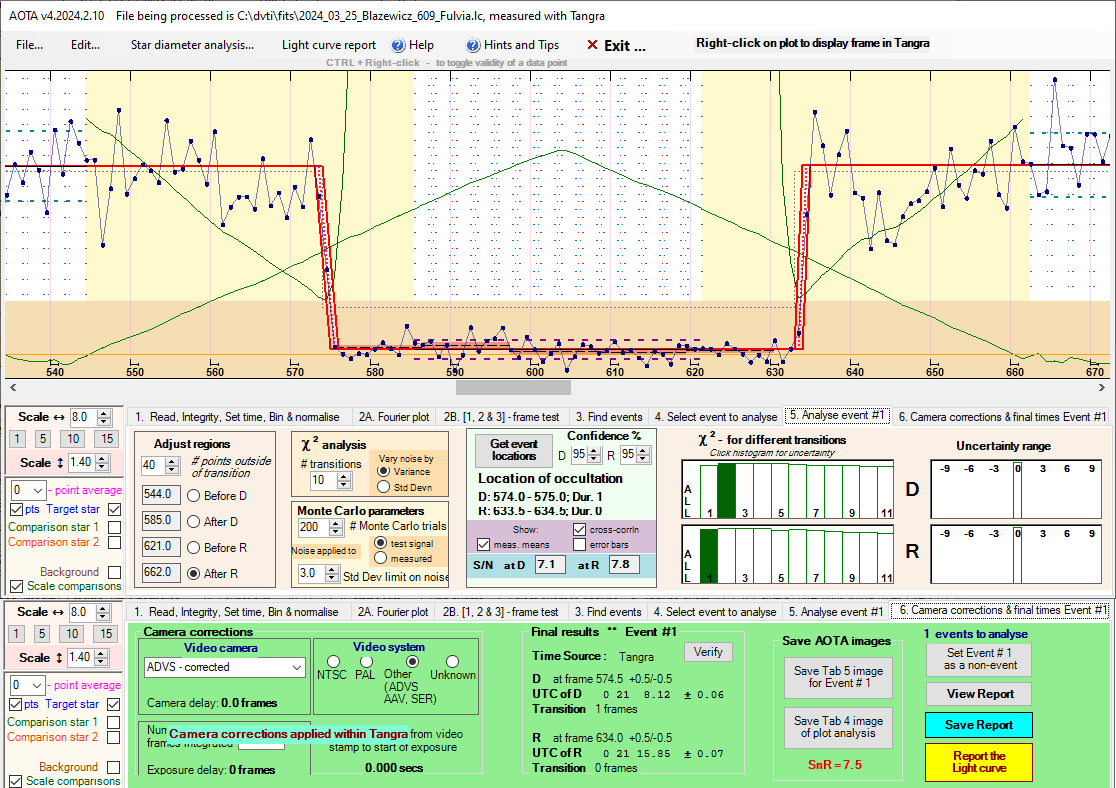Adjust # transitions spinner

344,480
